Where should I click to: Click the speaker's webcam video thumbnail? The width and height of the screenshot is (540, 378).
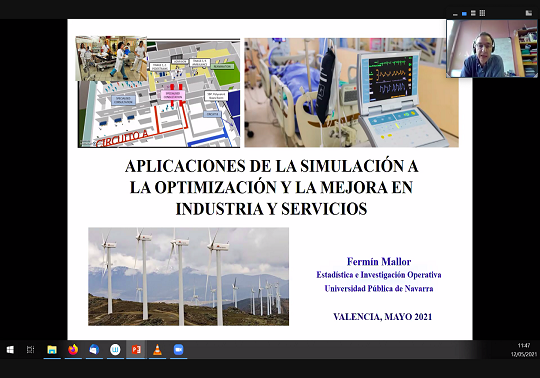point(492,48)
